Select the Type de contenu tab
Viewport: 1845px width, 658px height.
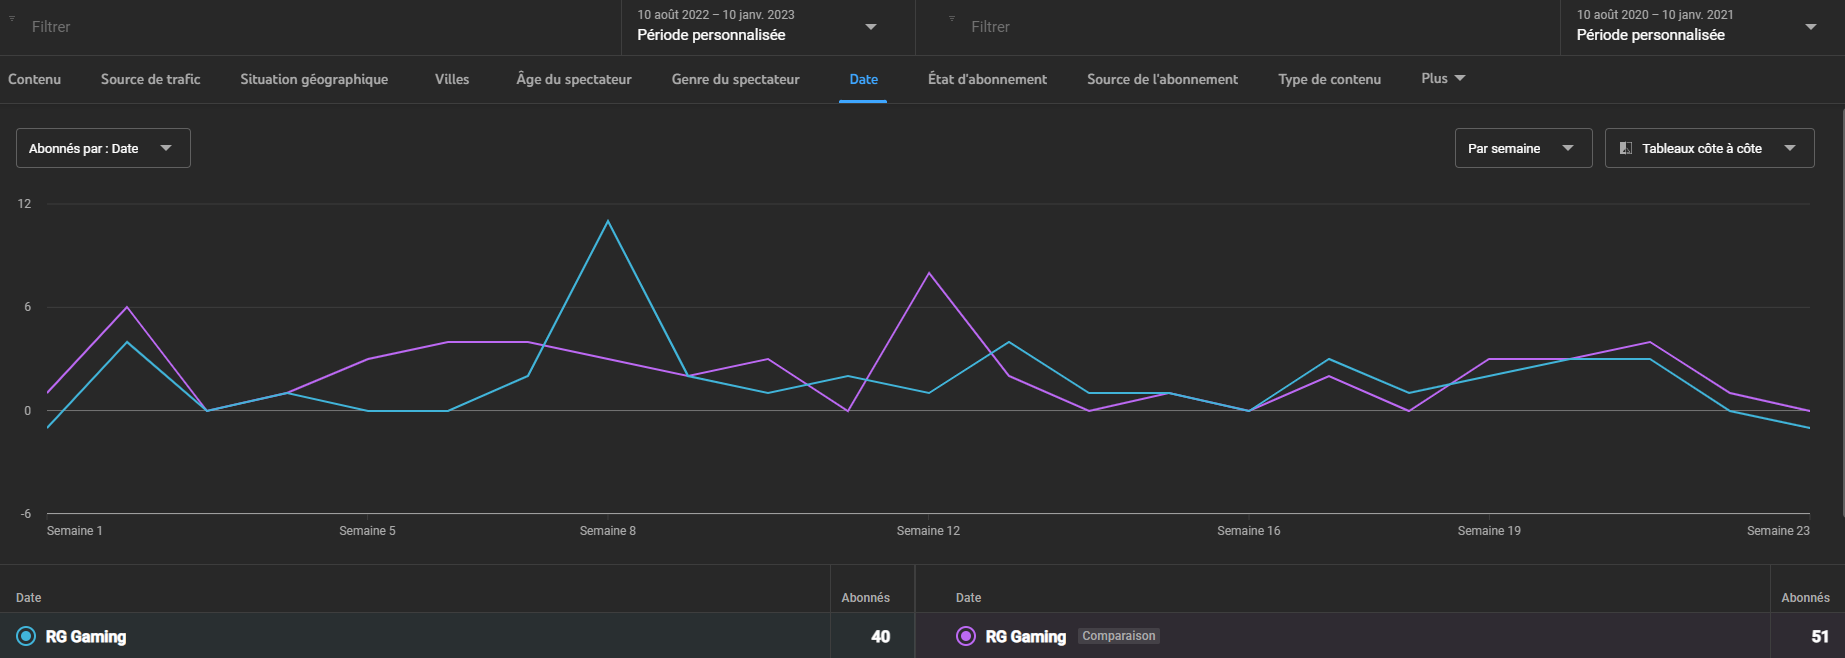point(1329,79)
